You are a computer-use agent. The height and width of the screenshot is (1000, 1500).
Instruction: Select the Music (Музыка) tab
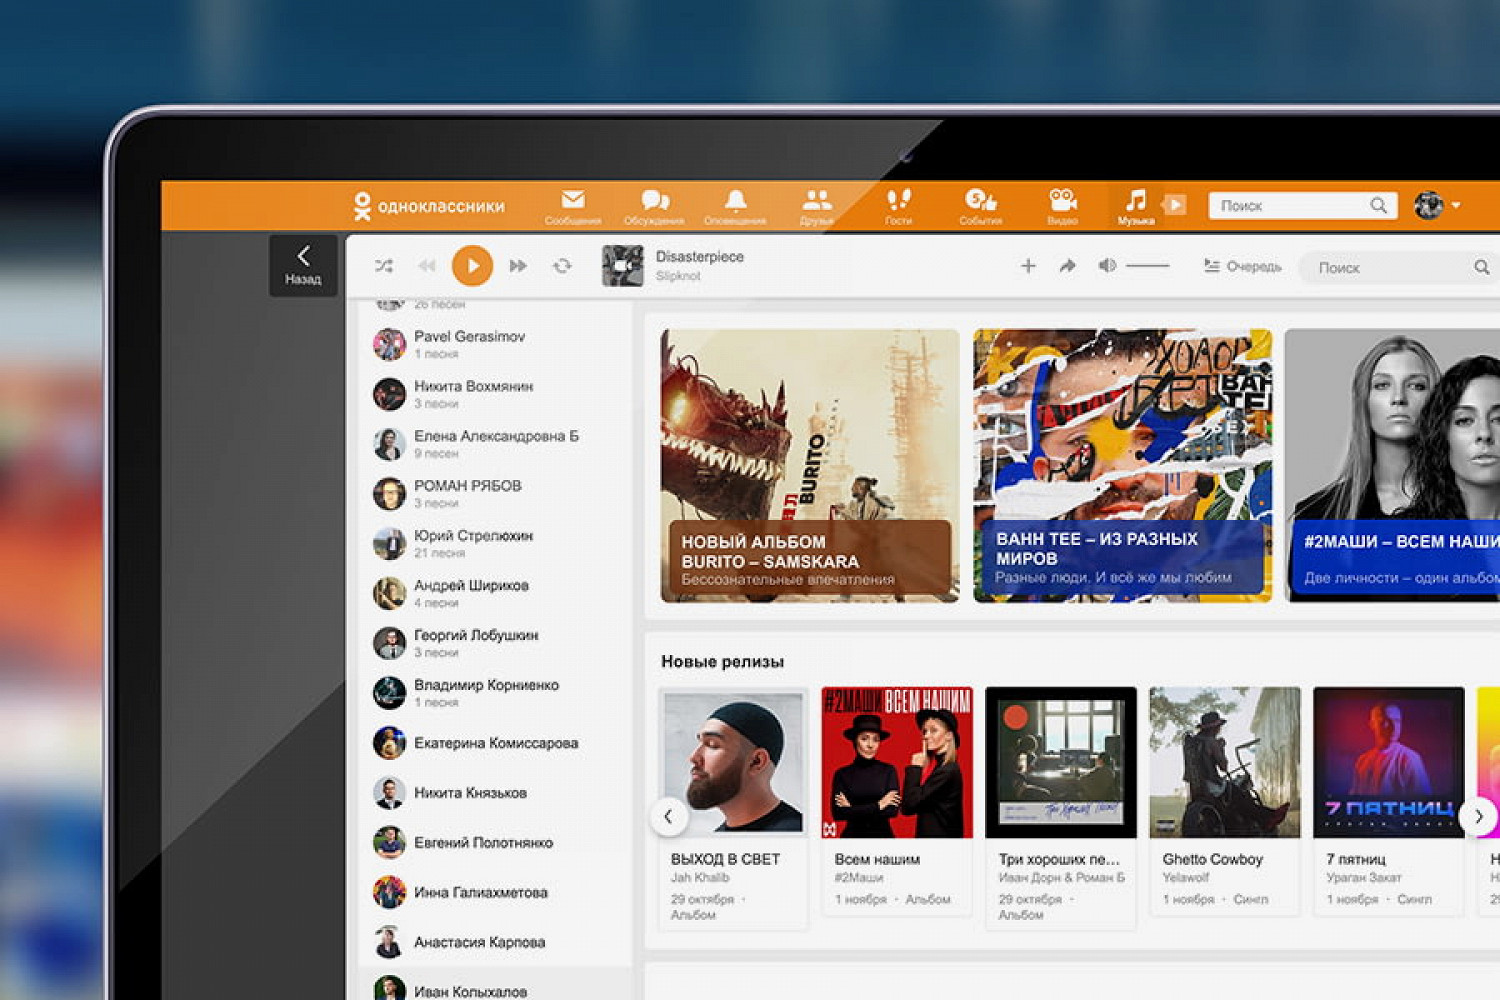[x=1136, y=205]
